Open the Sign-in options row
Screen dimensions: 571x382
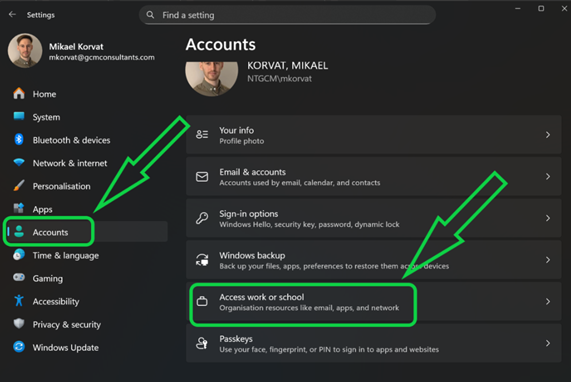[x=374, y=218]
